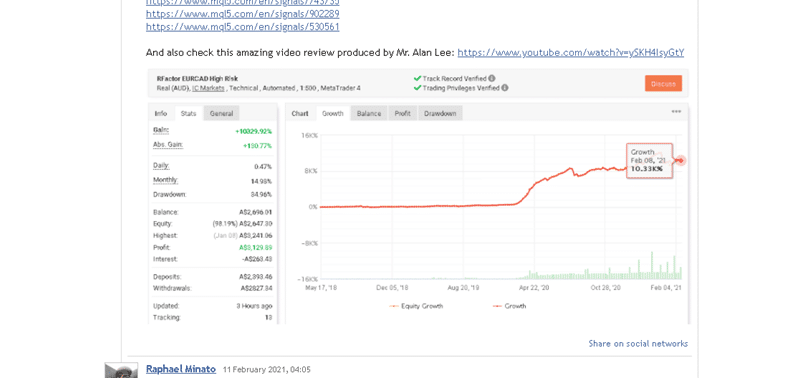Screen dimensions: 800x378
Task: Open the chart options ellipsis menu
Action: pos(676,112)
